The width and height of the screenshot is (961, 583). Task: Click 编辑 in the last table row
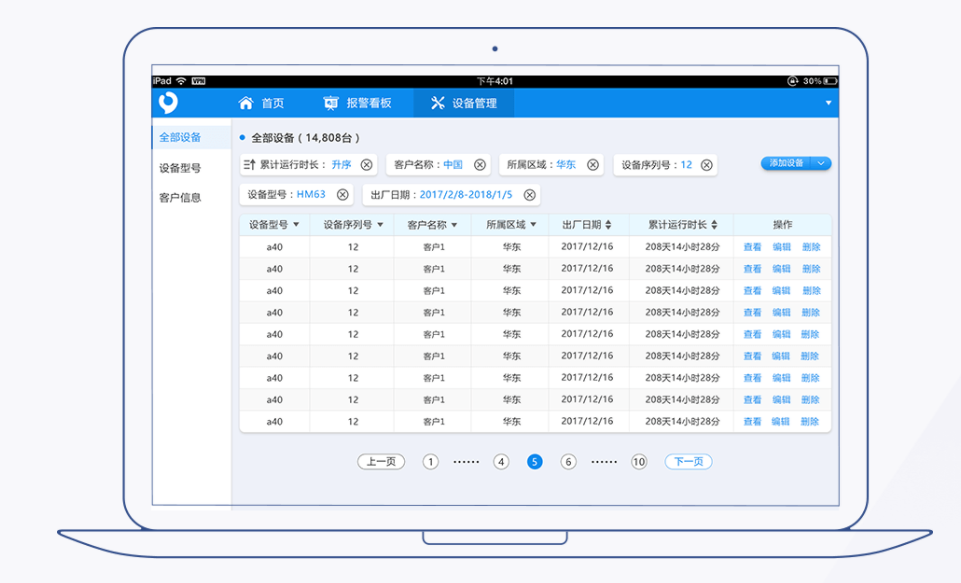[x=781, y=422]
